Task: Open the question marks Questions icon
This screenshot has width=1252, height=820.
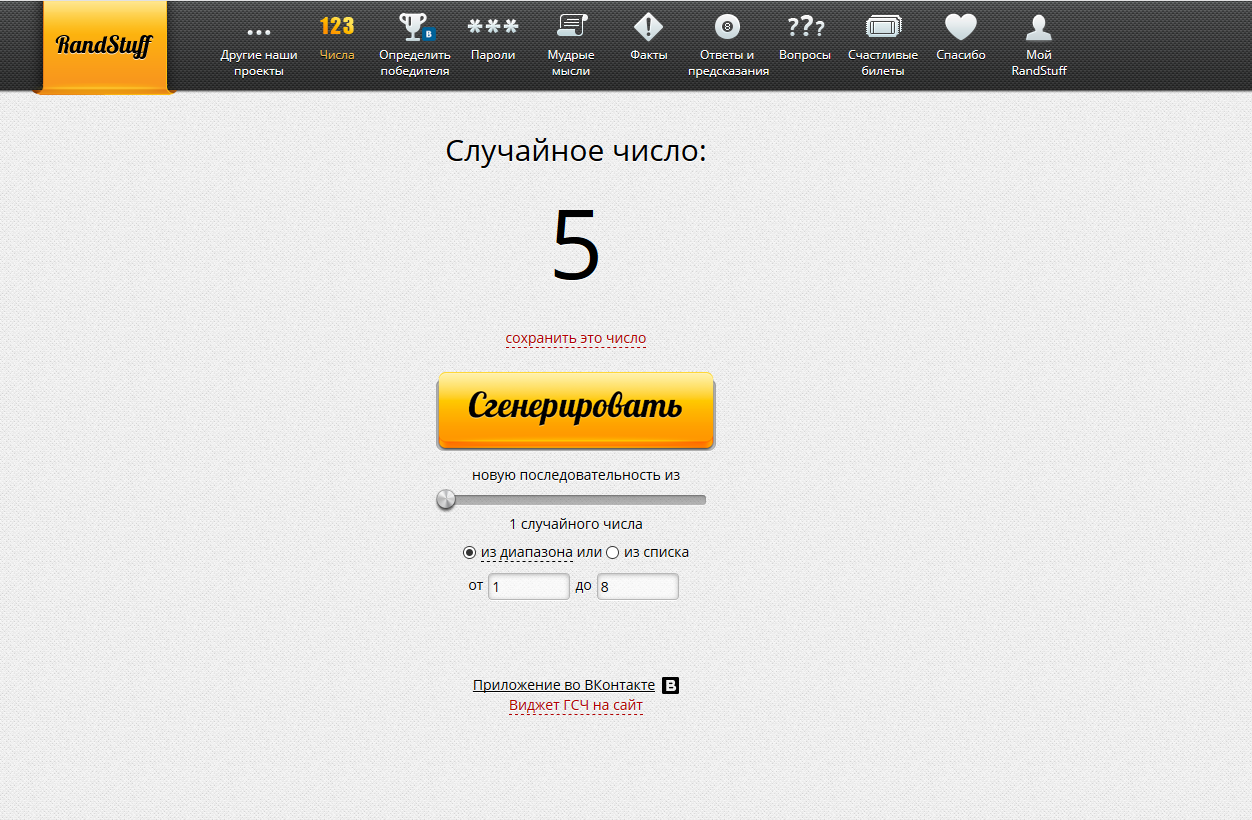Action: coord(805,27)
